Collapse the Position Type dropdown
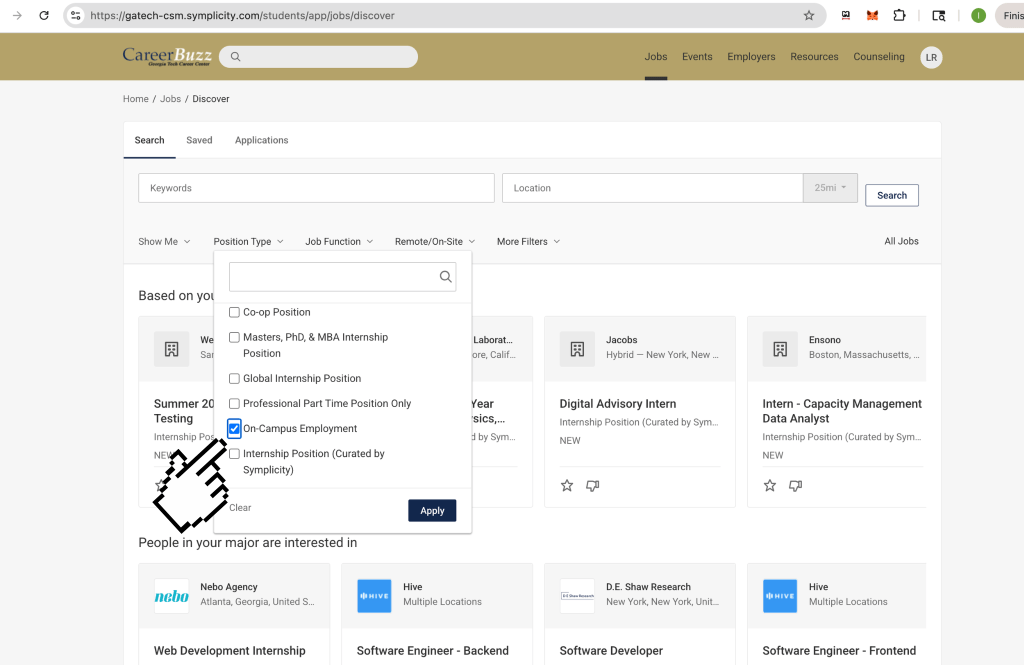 pyautogui.click(x=248, y=242)
